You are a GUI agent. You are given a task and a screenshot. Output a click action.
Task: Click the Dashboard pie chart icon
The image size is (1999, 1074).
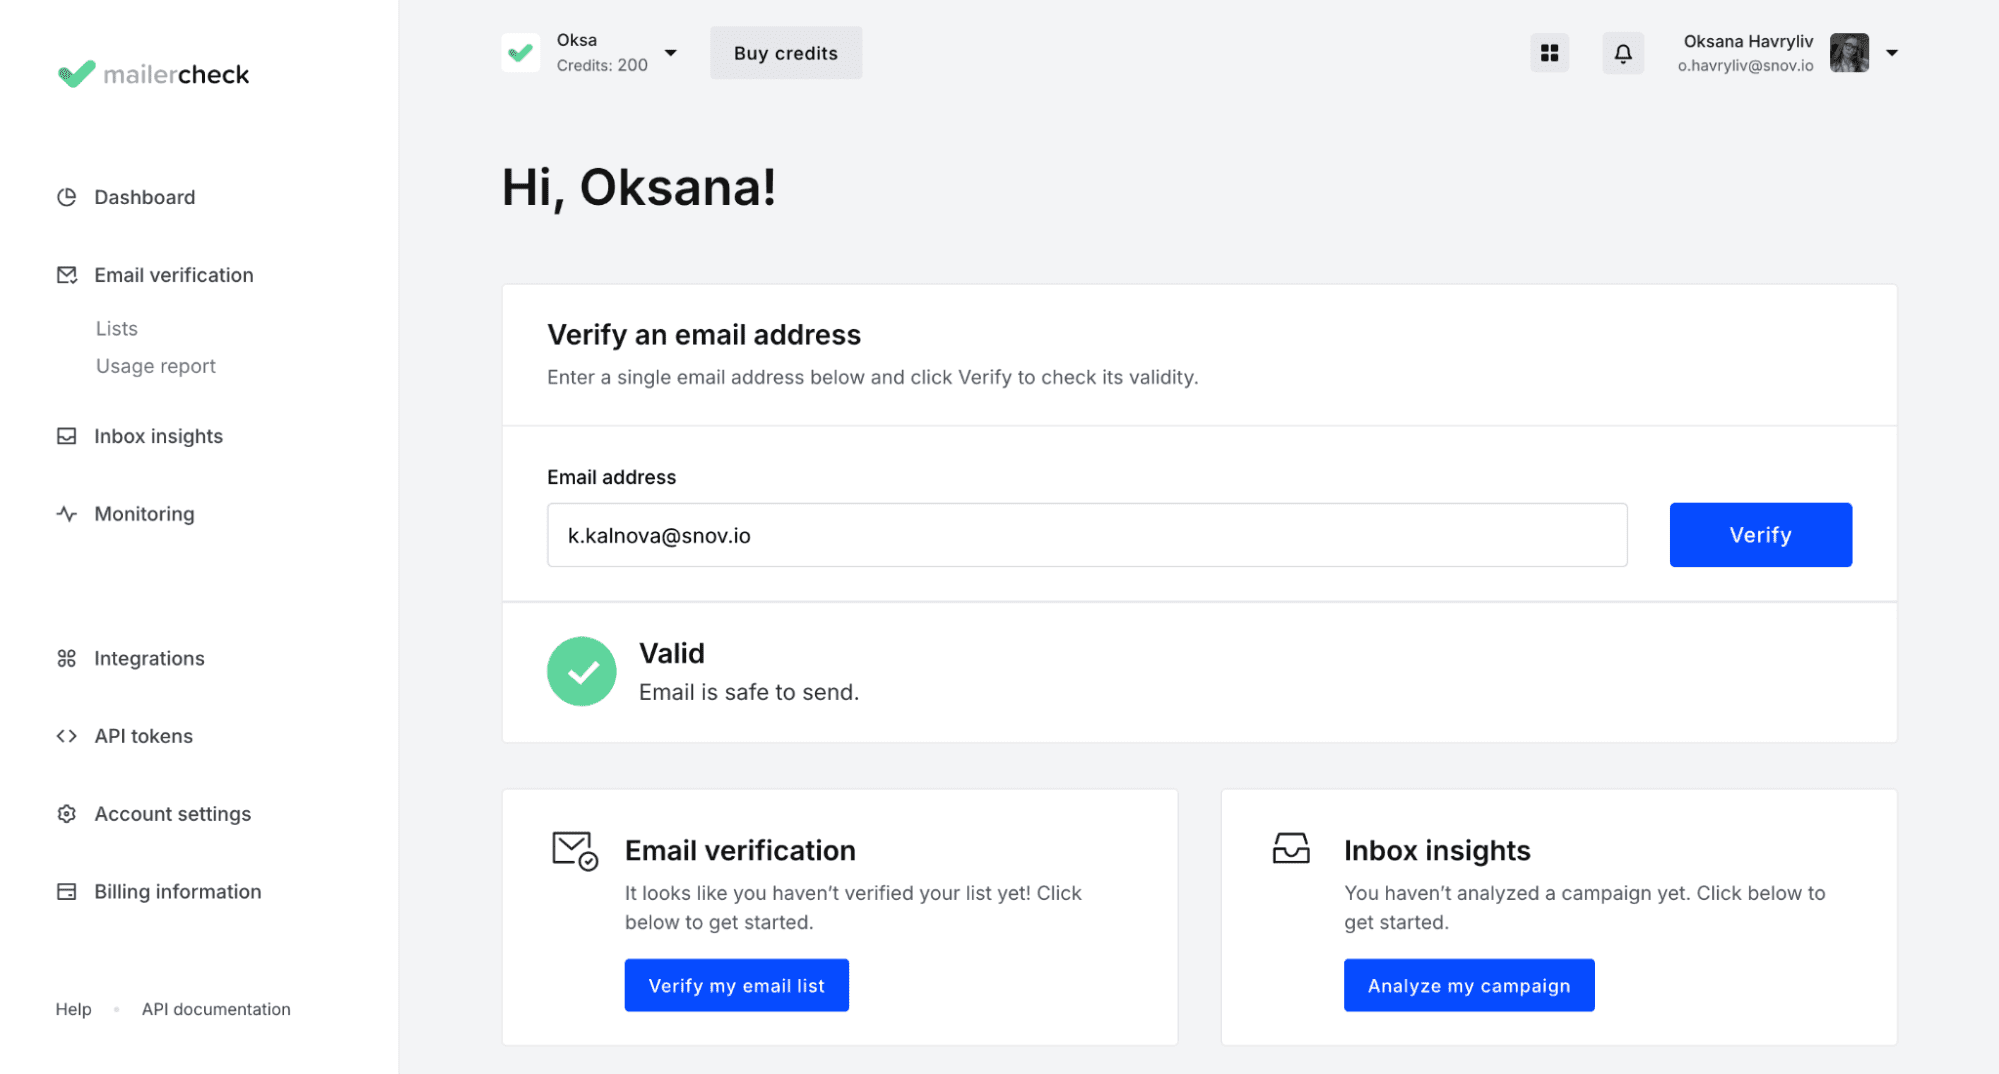tap(67, 197)
